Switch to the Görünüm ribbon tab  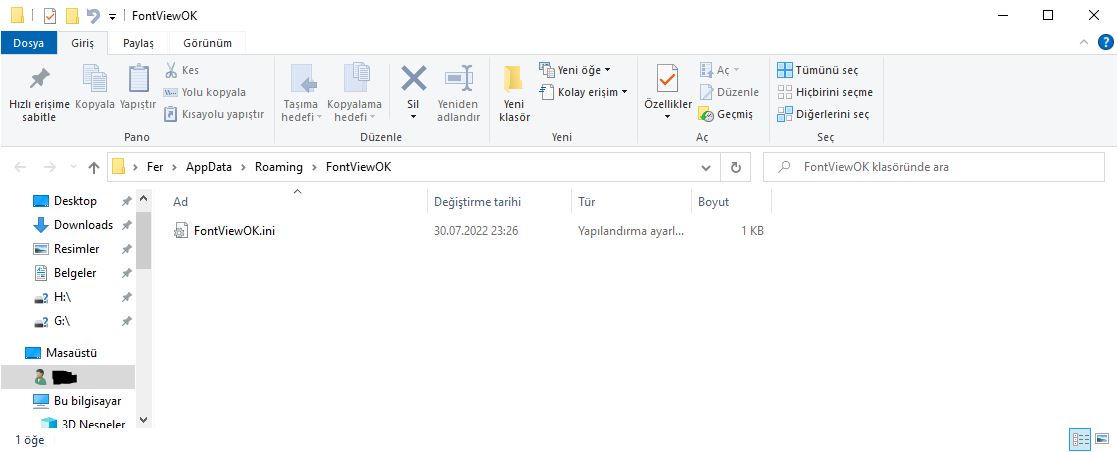click(207, 43)
